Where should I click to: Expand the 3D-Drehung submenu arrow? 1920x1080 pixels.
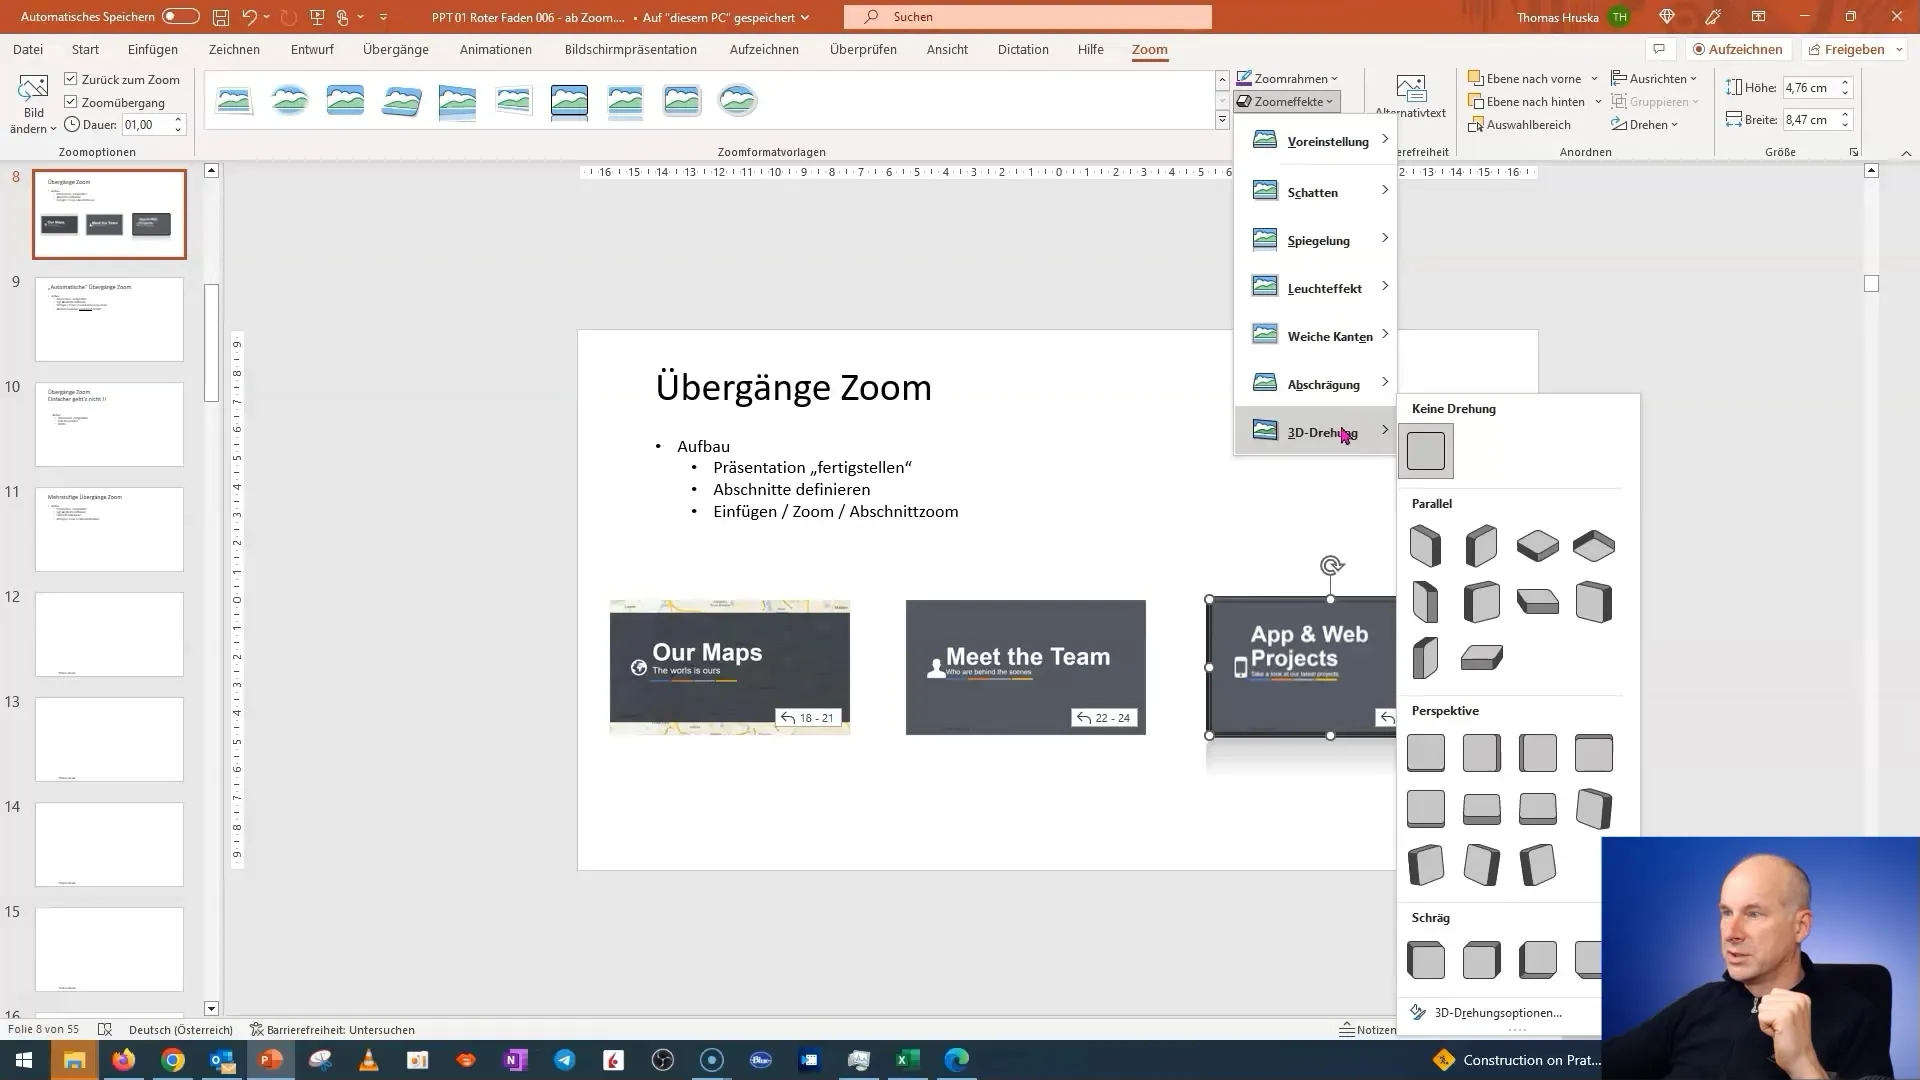1385,431
